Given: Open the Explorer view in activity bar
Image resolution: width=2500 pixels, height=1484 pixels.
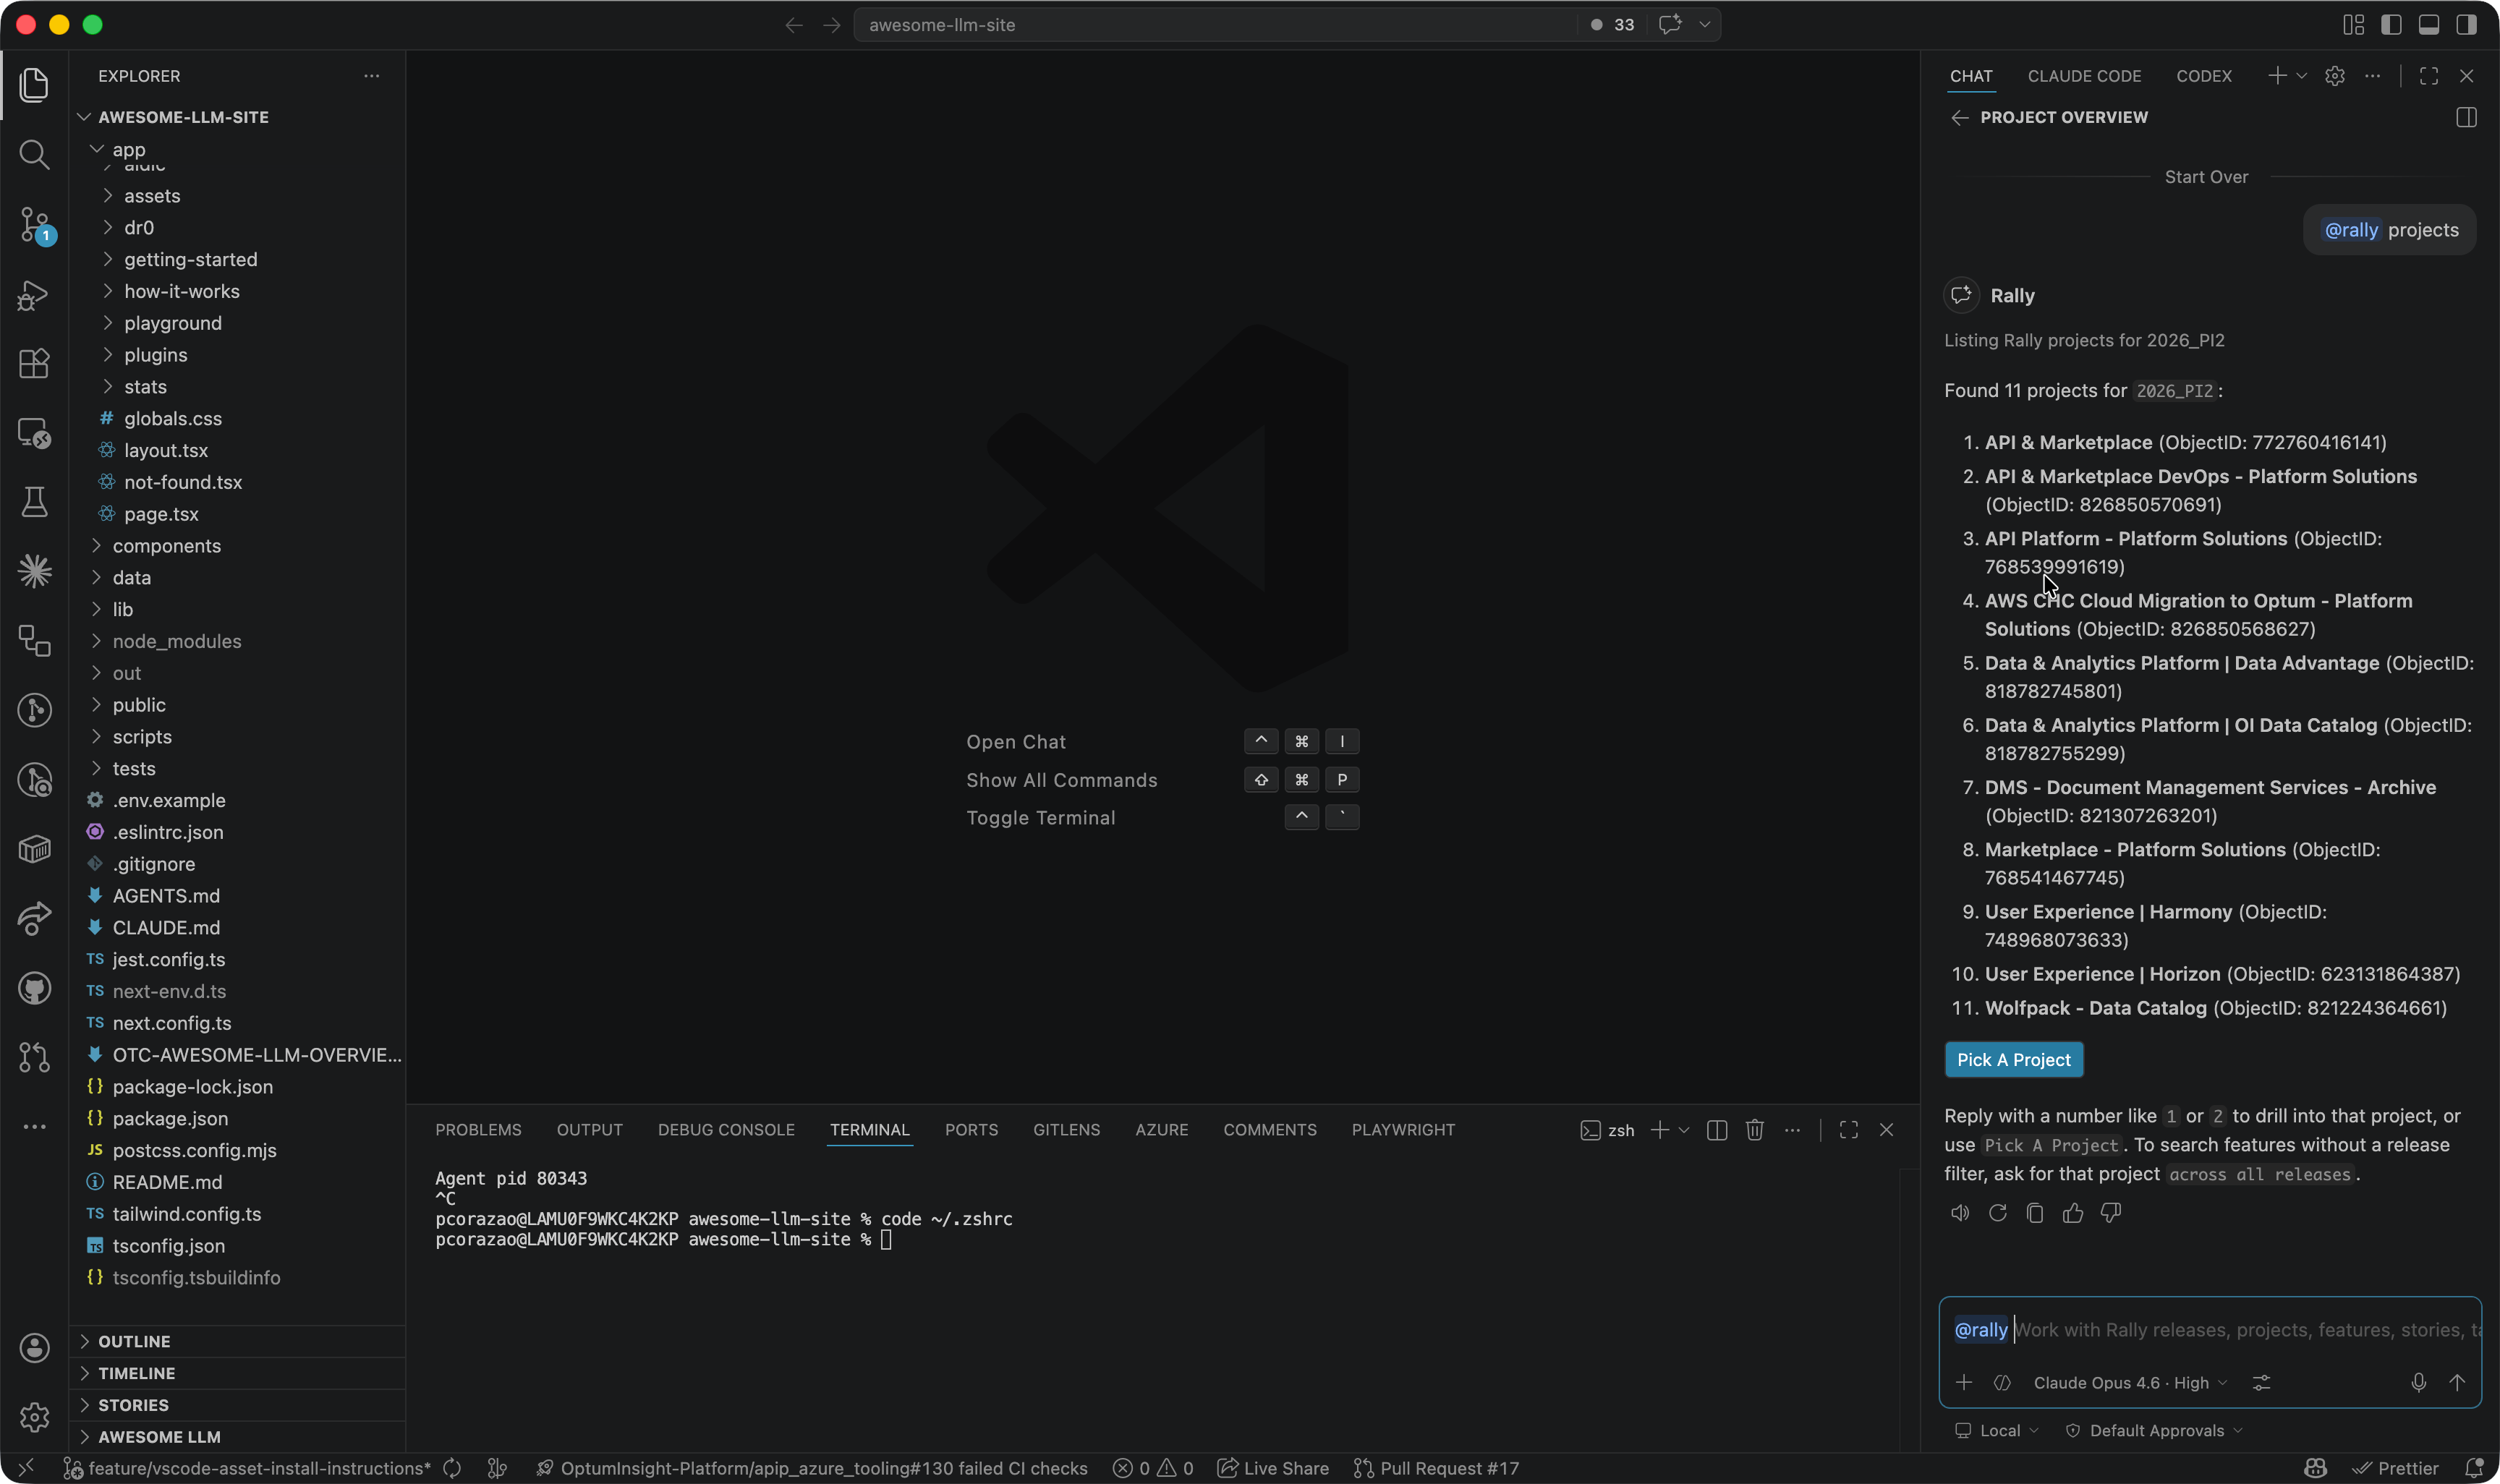Looking at the screenshot, I should coord(34,85).
